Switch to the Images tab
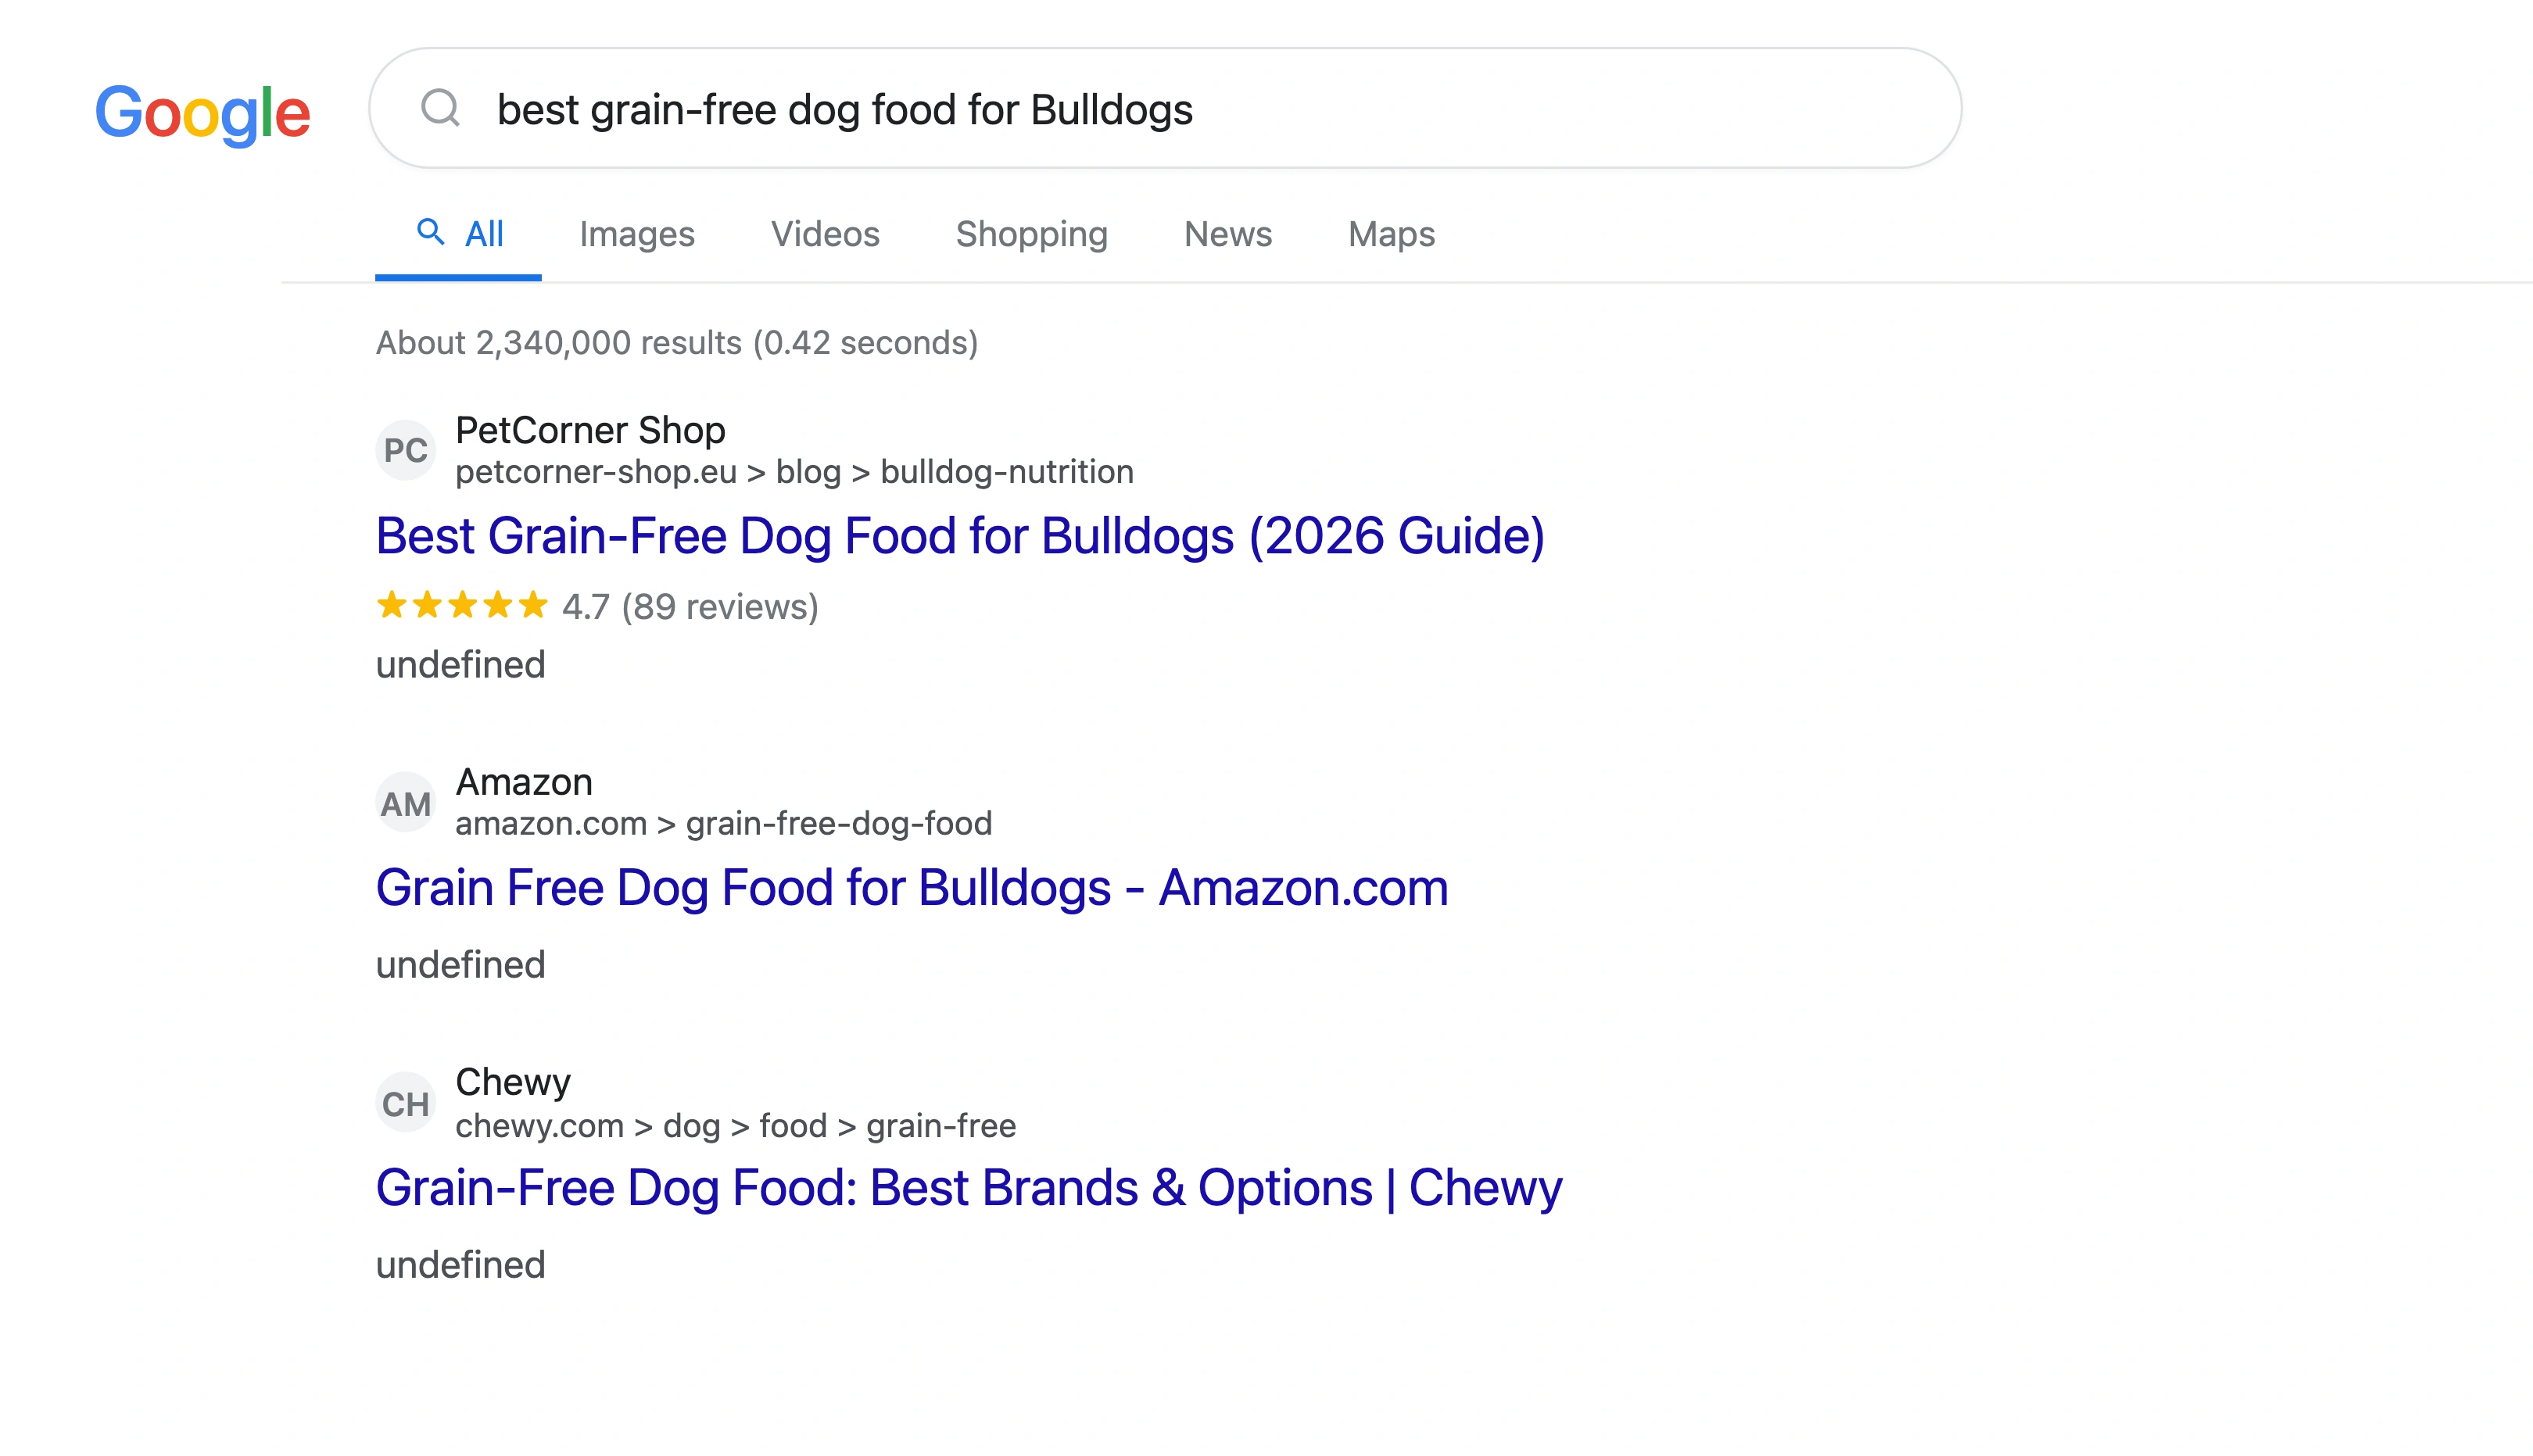Image resolution: width=2533 pixels, height=1456 pixels. (637, 234)
